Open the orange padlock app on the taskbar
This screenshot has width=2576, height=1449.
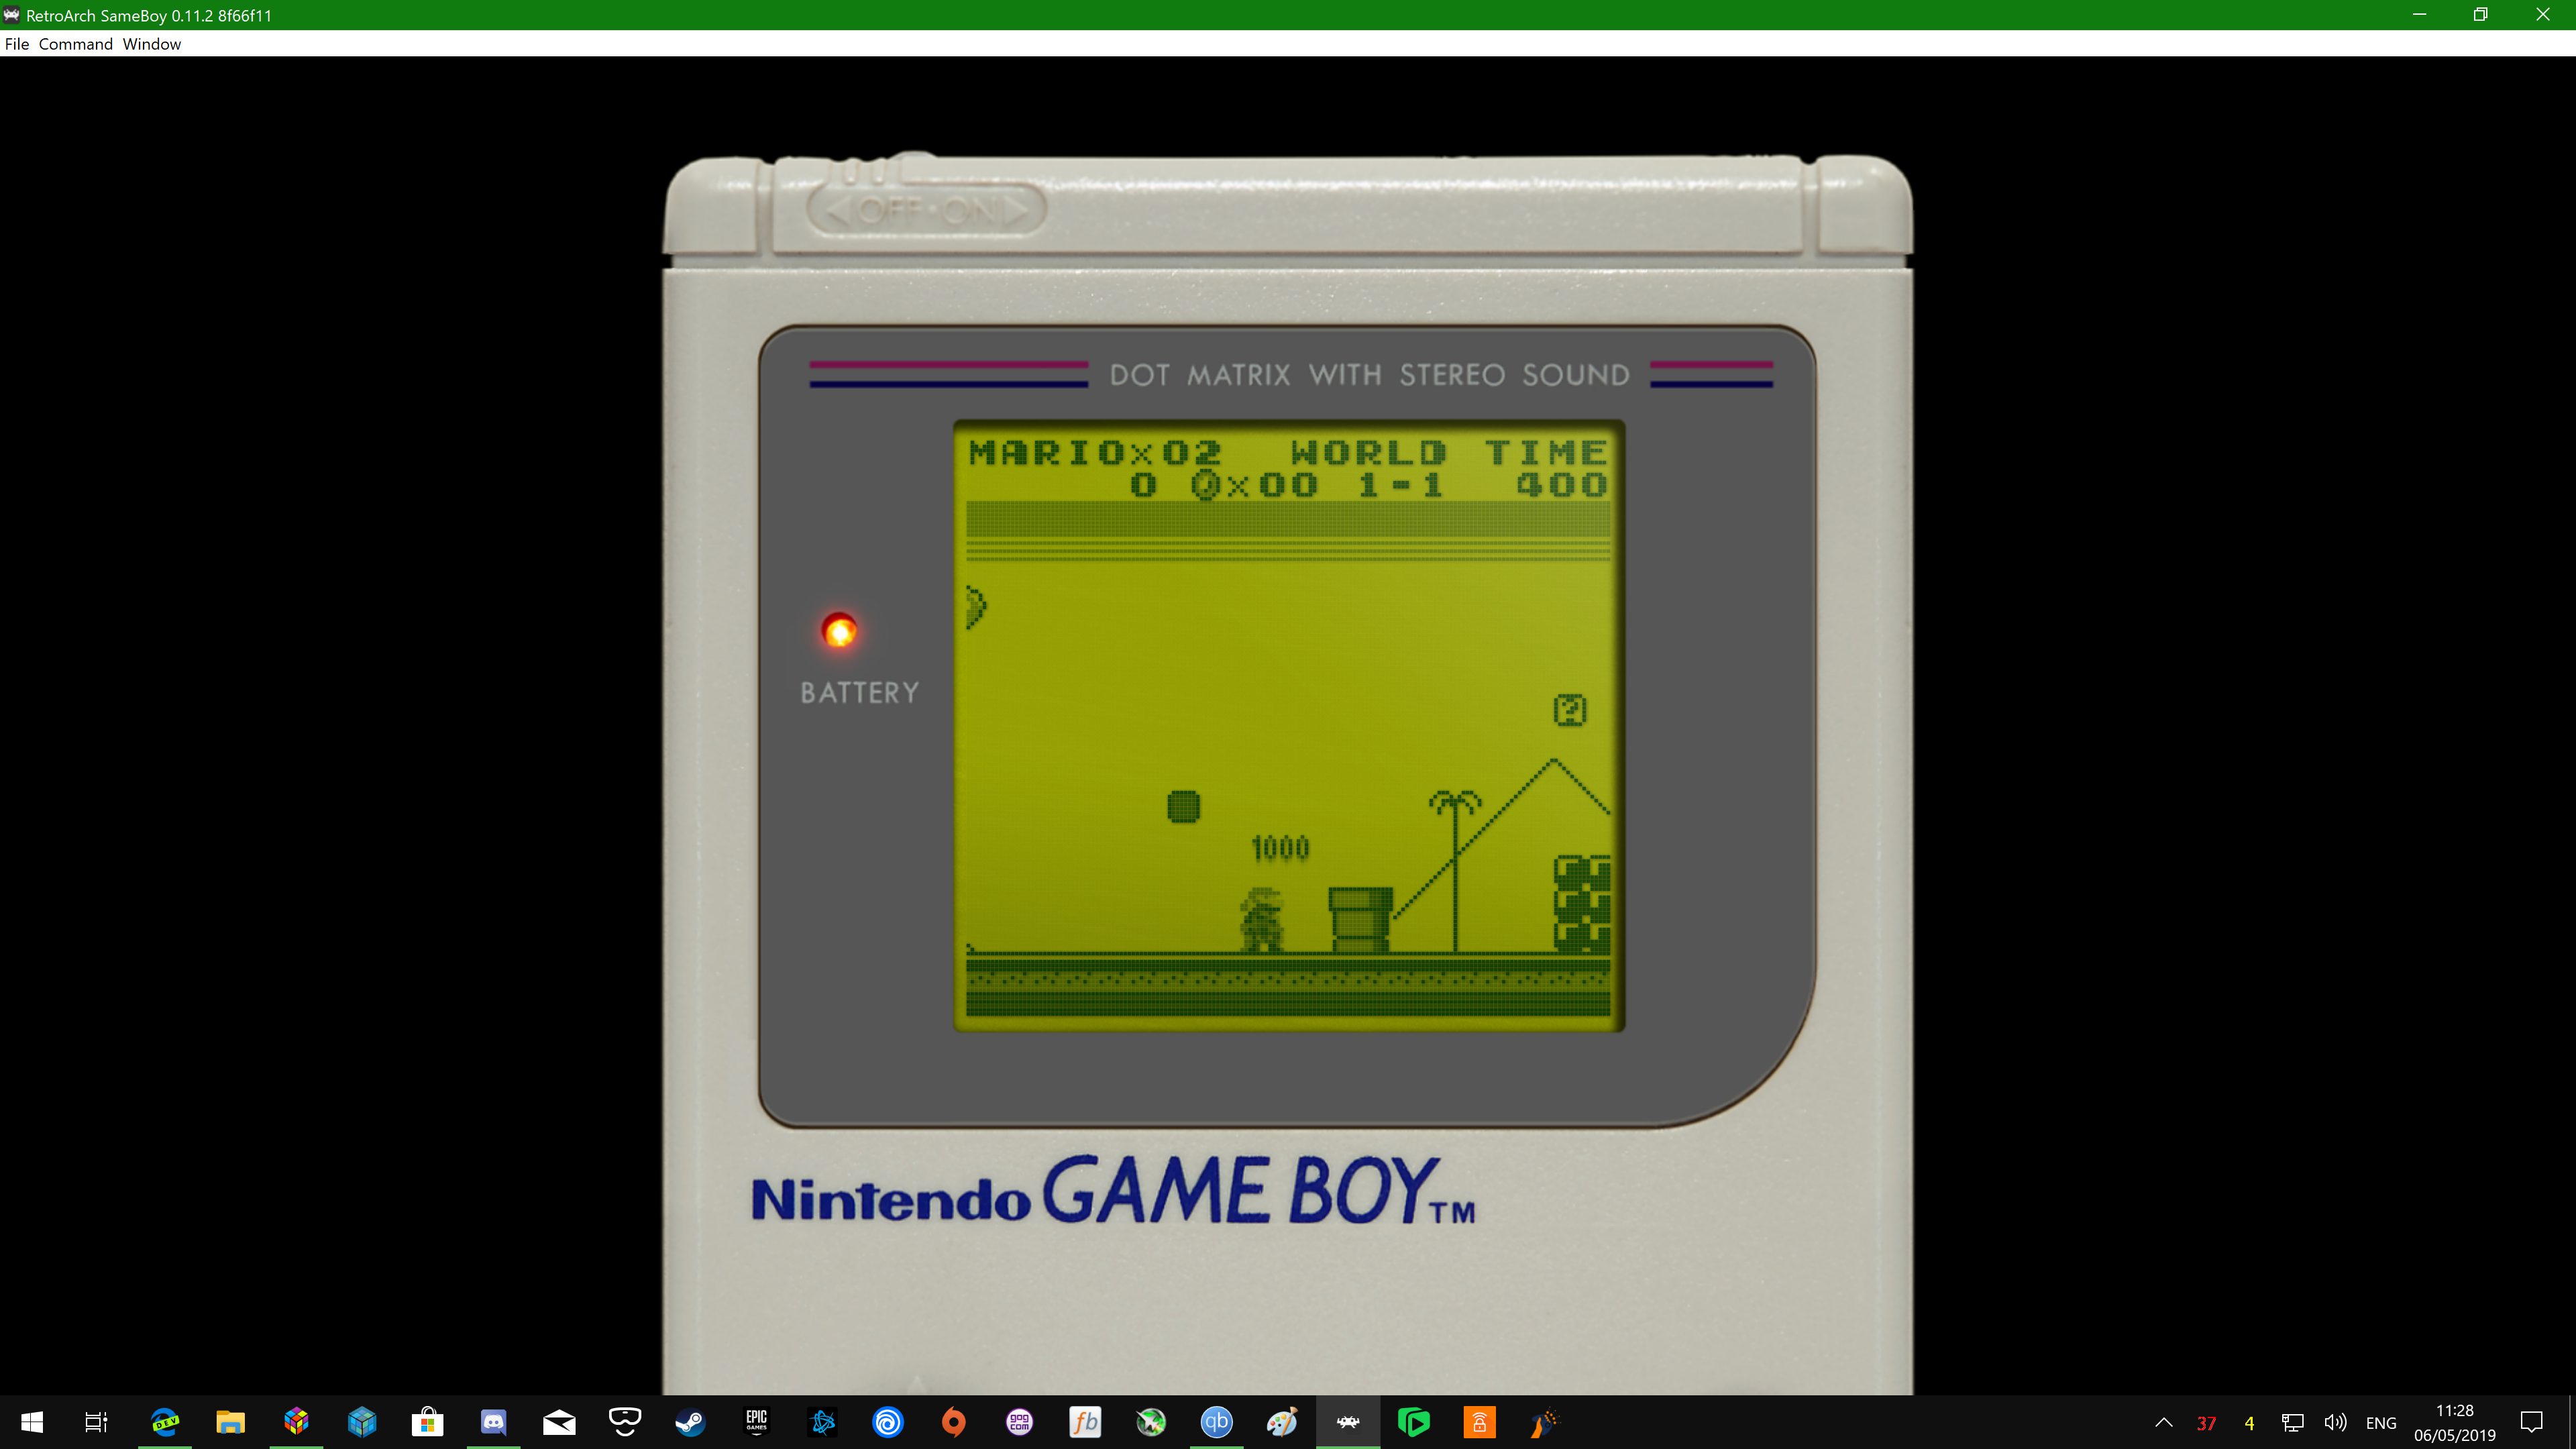[1479, 1422]
